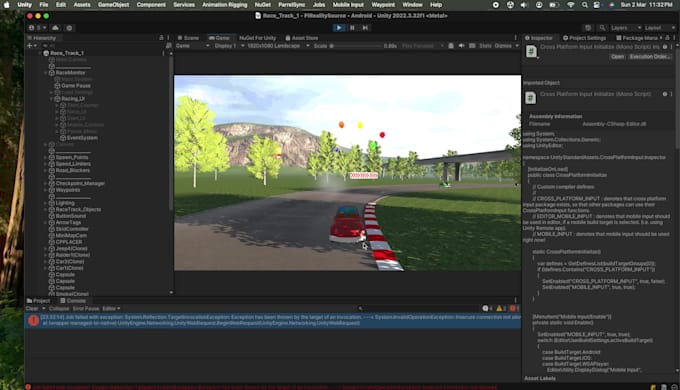
Task: Toggle the Console error count filter
Action: (x=514, y=308)
